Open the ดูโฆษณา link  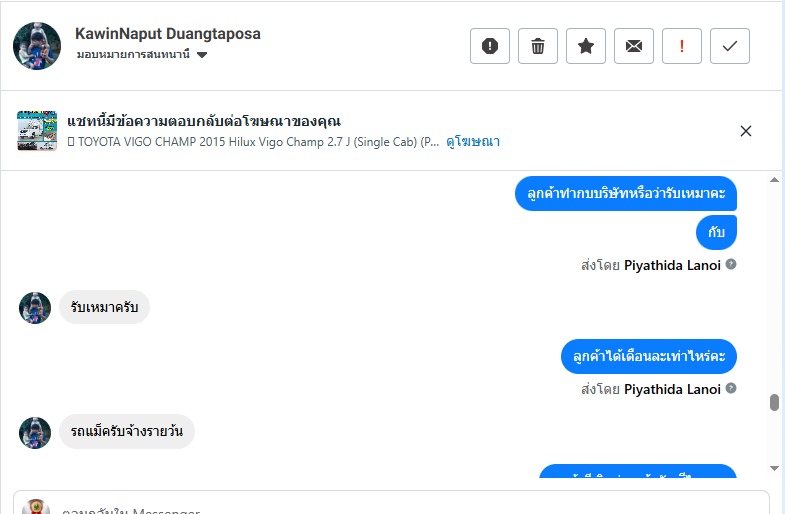pos(473,142)
